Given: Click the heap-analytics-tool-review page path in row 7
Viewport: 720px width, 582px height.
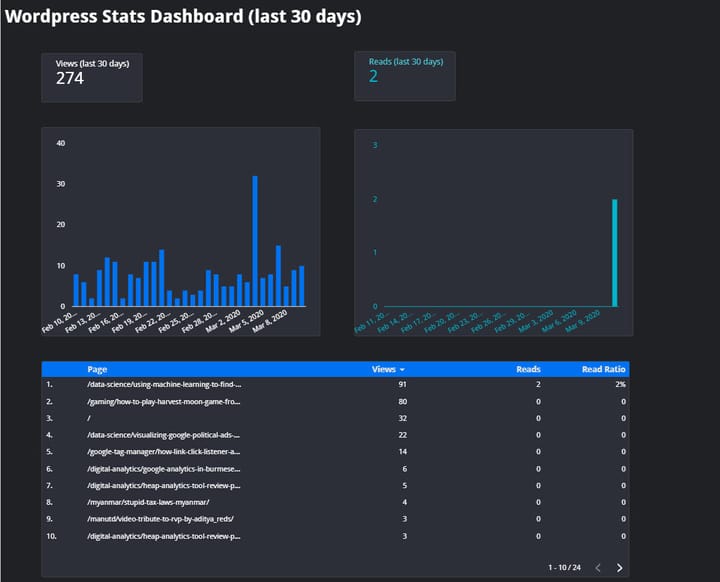Looking at the screenshot, I should (163, 486).
